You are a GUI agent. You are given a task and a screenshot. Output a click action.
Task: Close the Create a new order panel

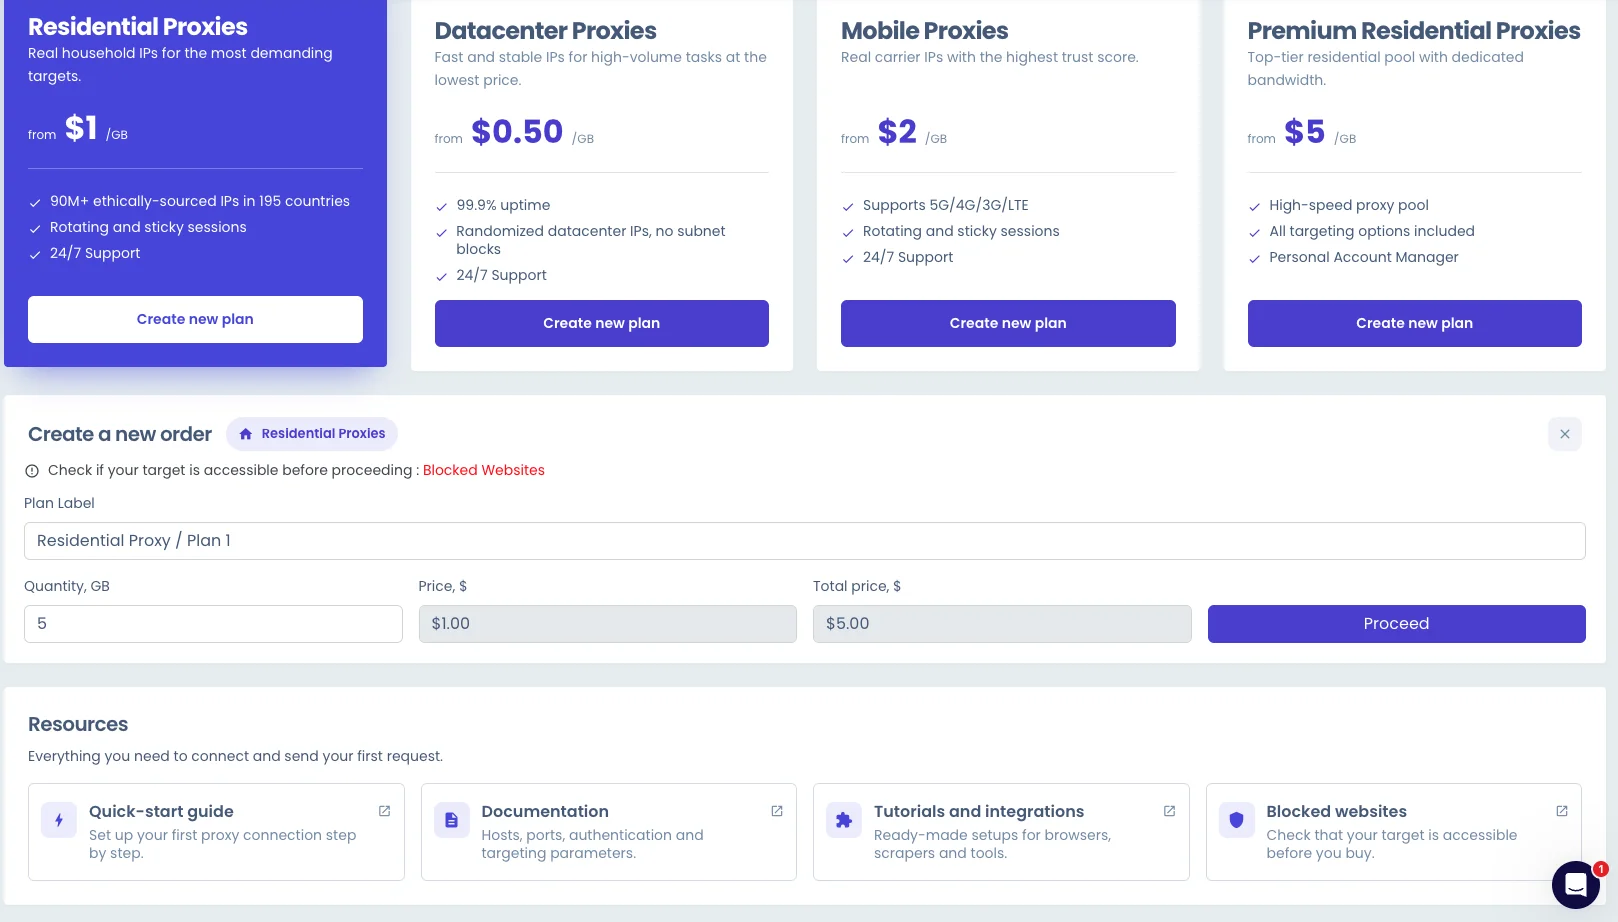click(x=1565, y=434)
